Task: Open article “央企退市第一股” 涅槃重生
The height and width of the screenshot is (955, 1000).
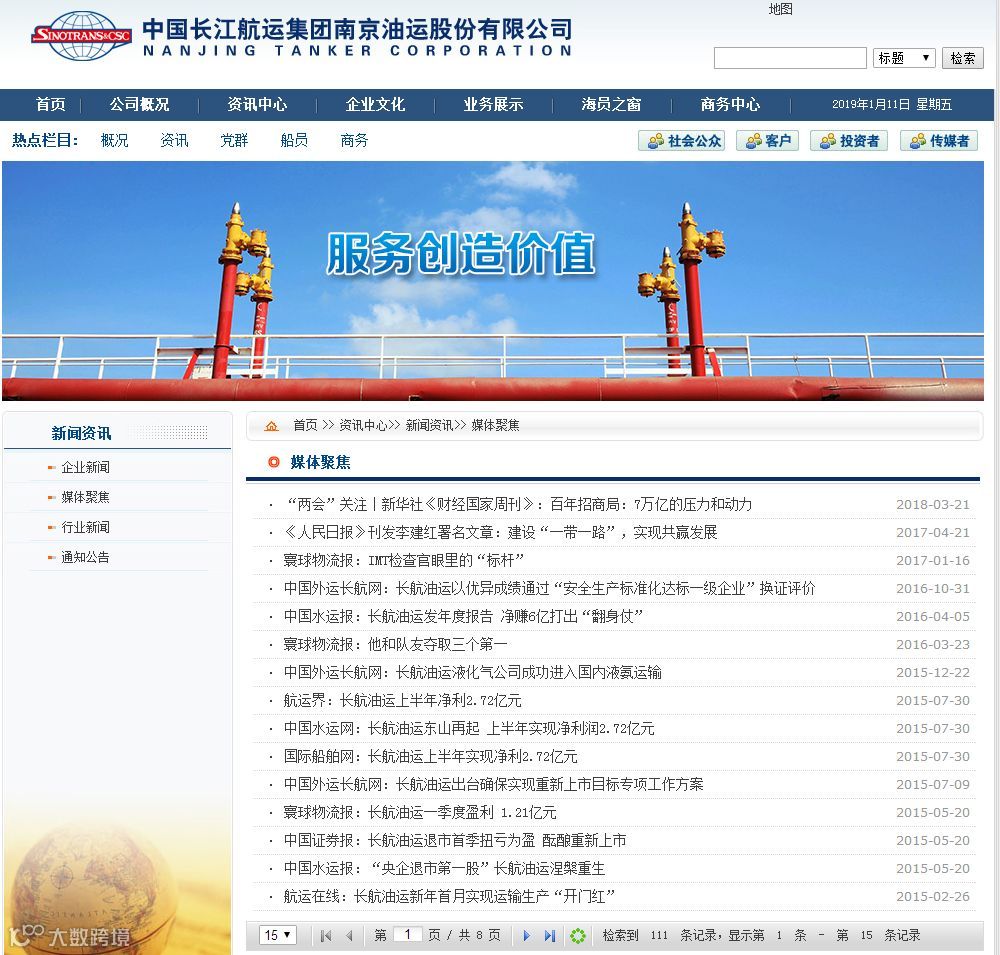Action: pos(444,870)
